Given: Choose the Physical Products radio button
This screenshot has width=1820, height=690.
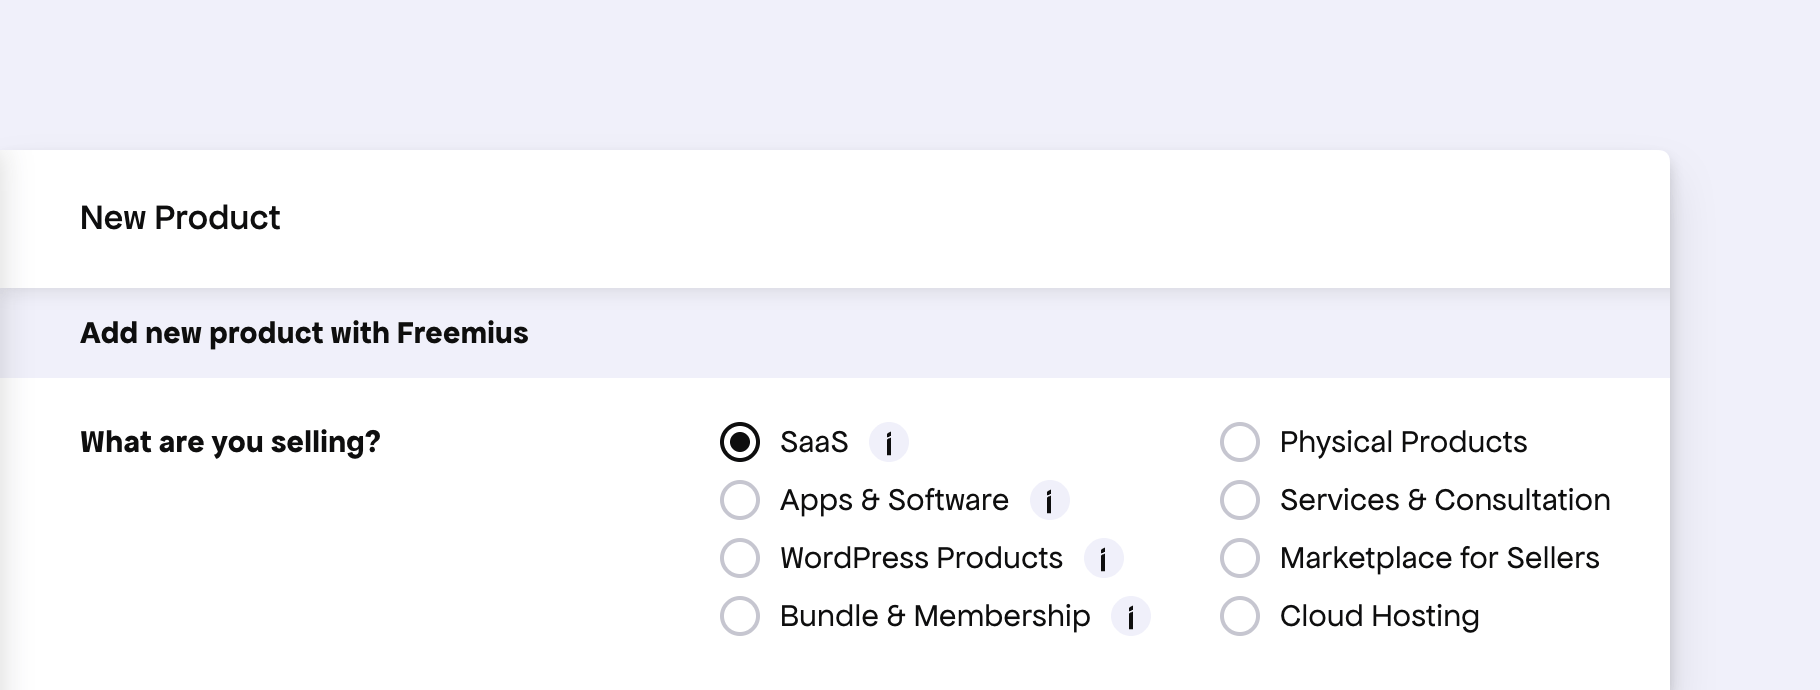Looking at the screenshot, I should 1240,442.
